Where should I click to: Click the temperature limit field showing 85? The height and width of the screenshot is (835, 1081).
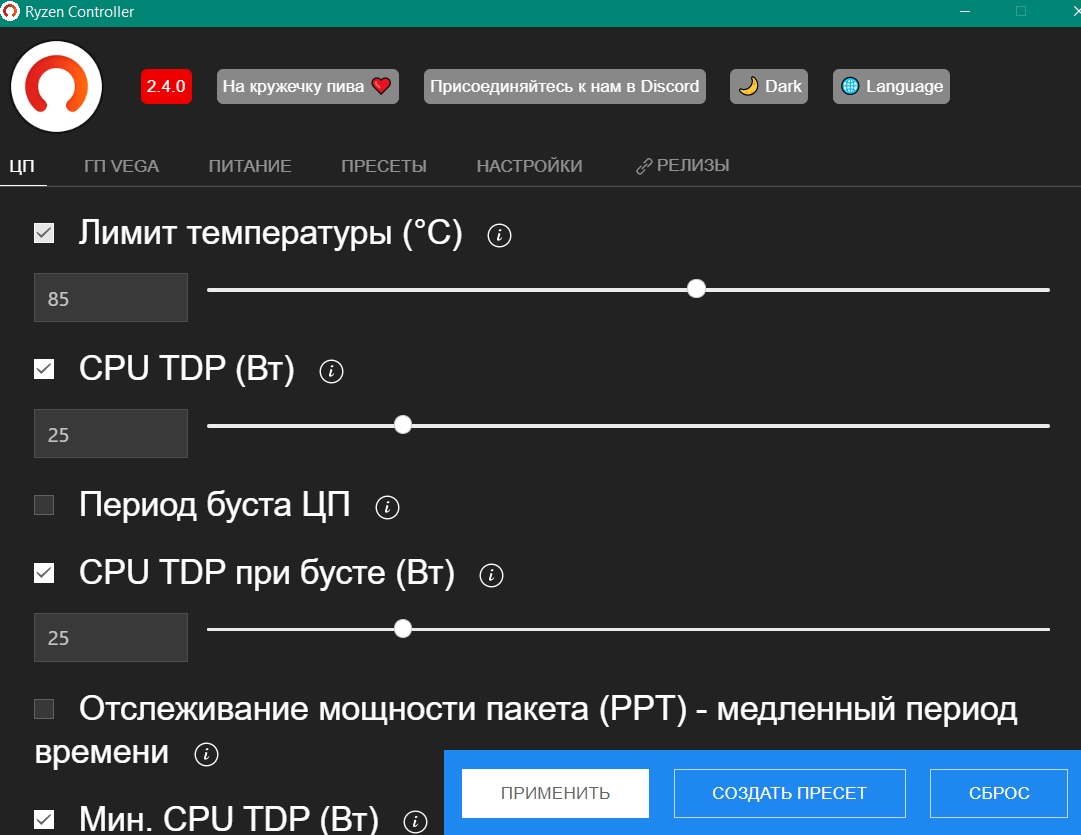click(x=111, y=297)
